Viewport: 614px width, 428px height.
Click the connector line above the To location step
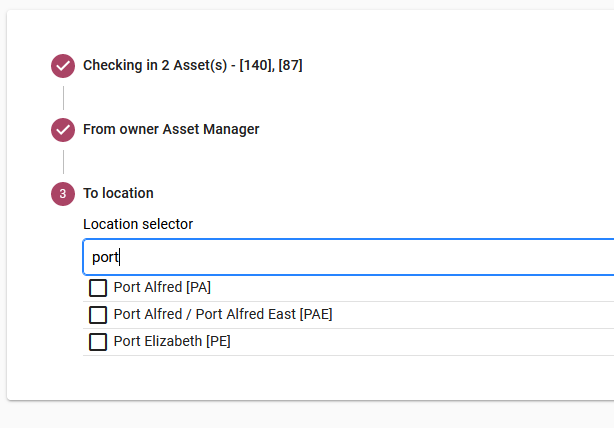coord(63,162)
